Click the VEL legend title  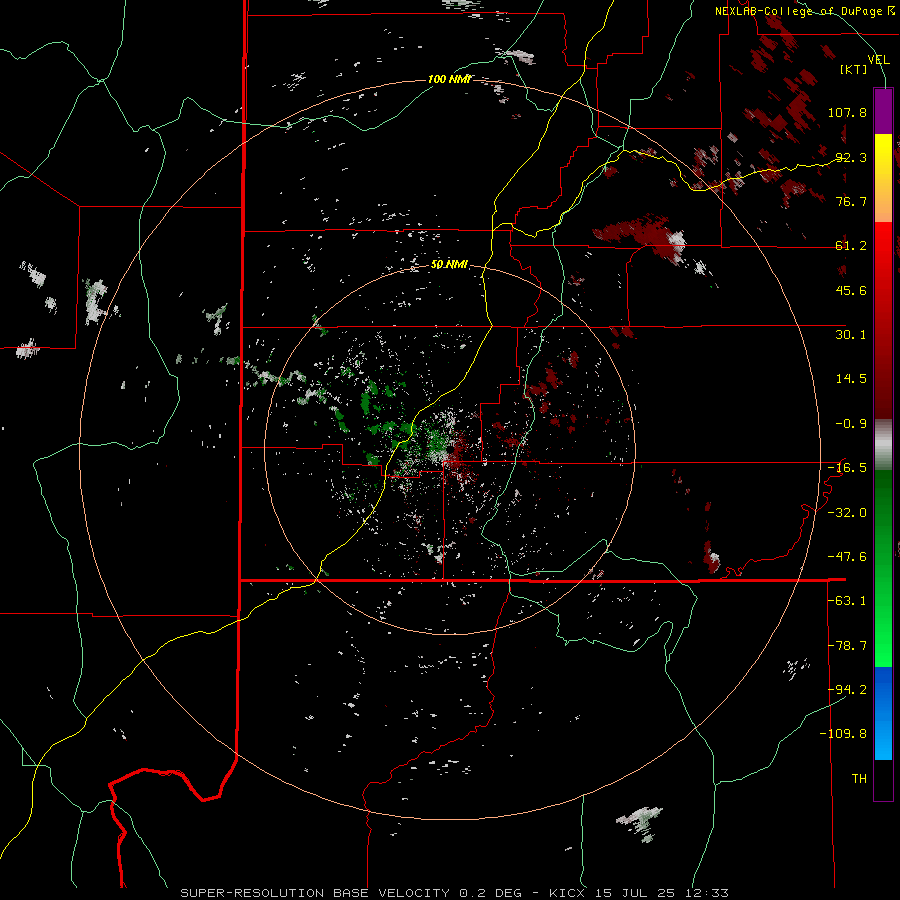coord(878,60)
